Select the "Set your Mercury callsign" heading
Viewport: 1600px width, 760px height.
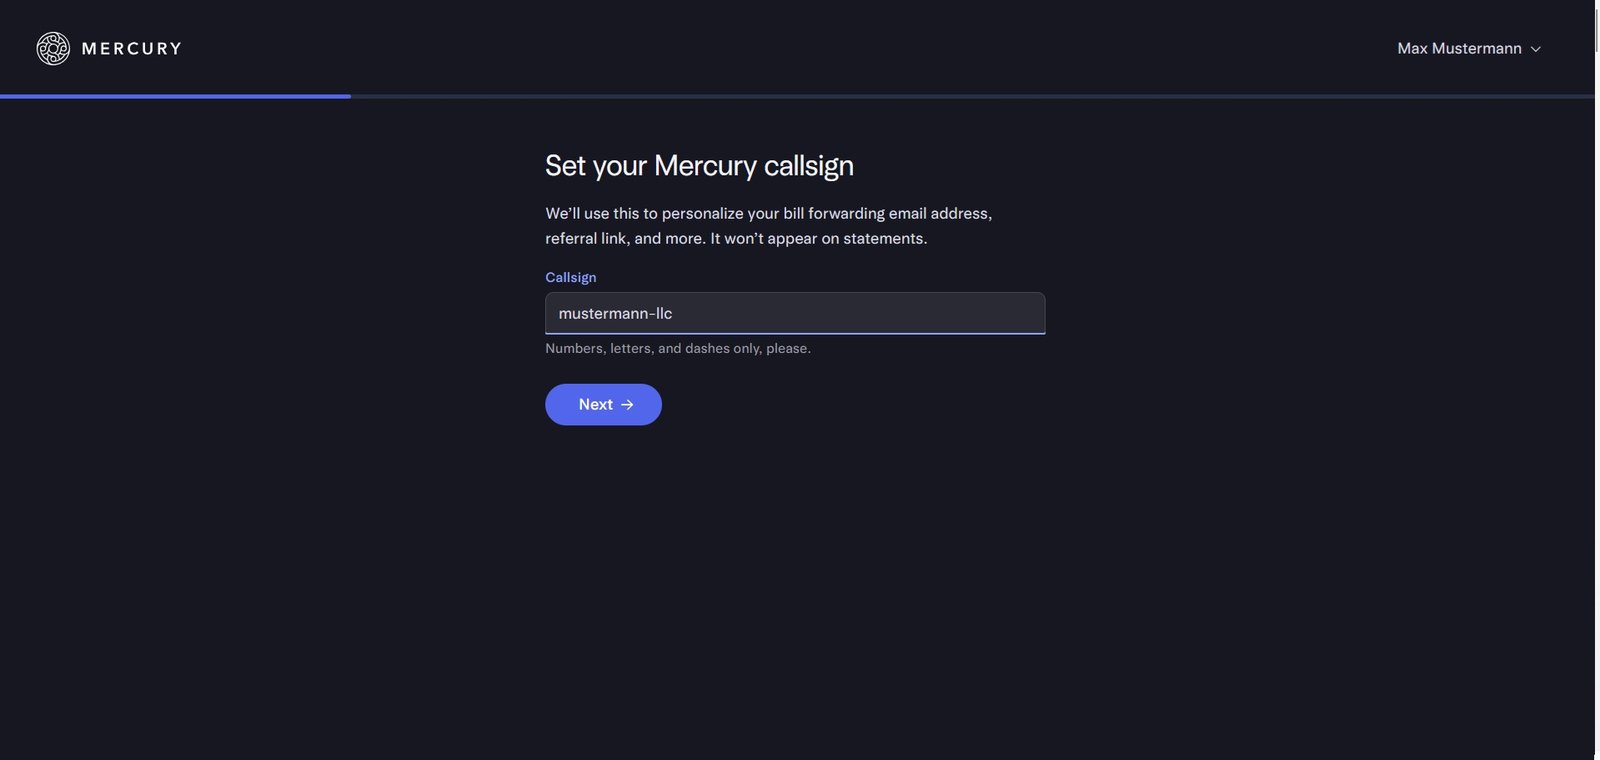pyautogui.click(x=699, y=165)
